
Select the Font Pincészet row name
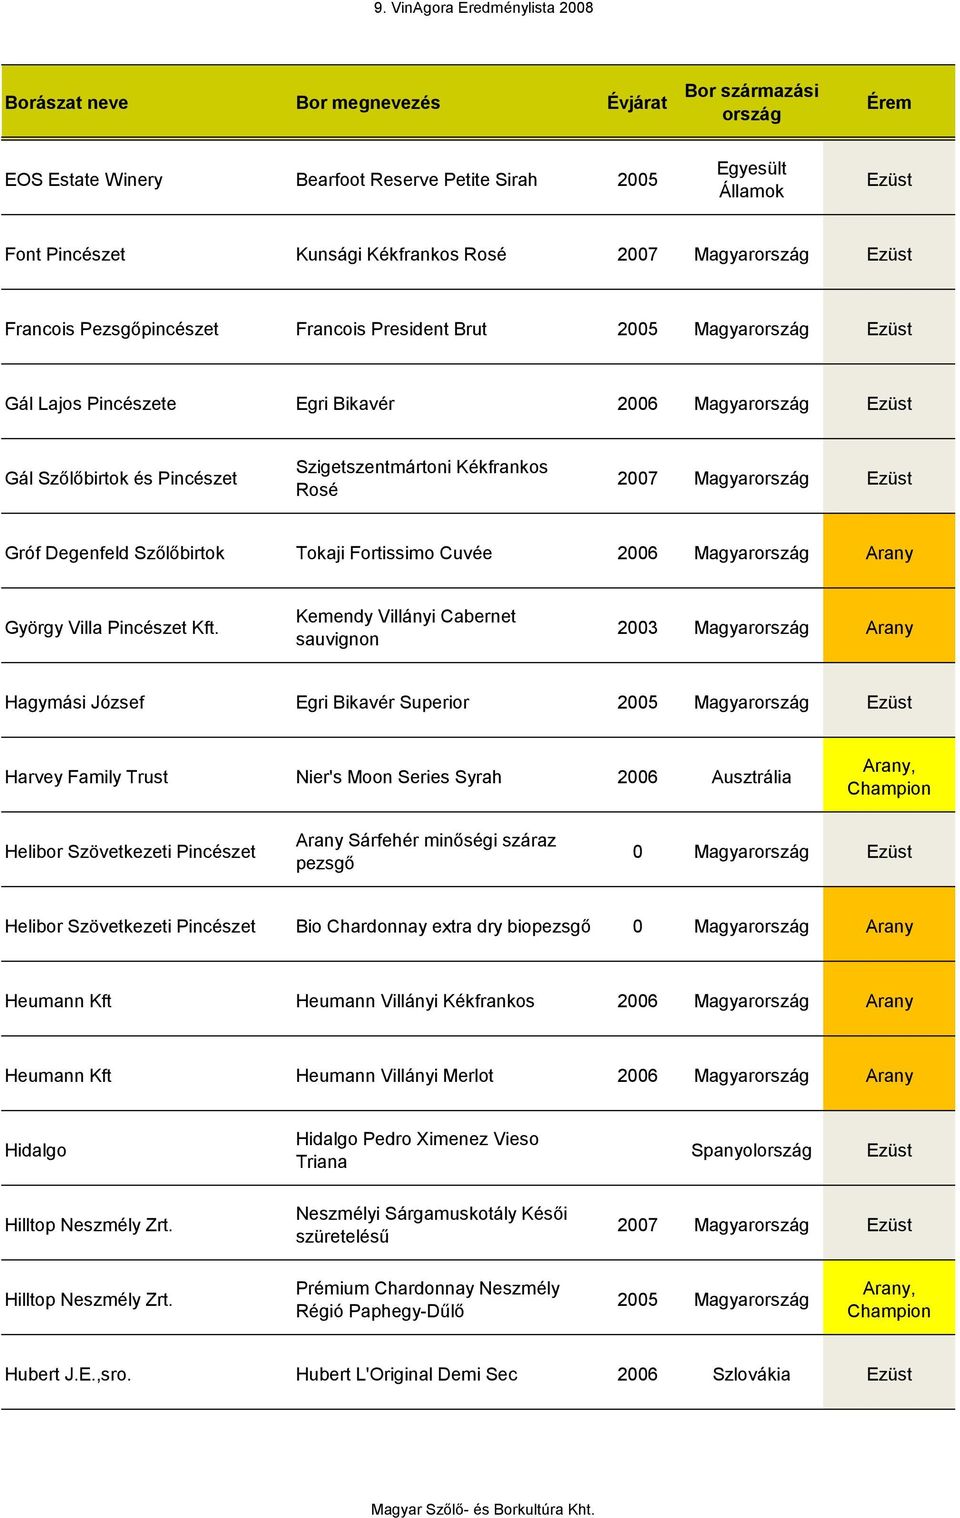(x=65, y=254)
